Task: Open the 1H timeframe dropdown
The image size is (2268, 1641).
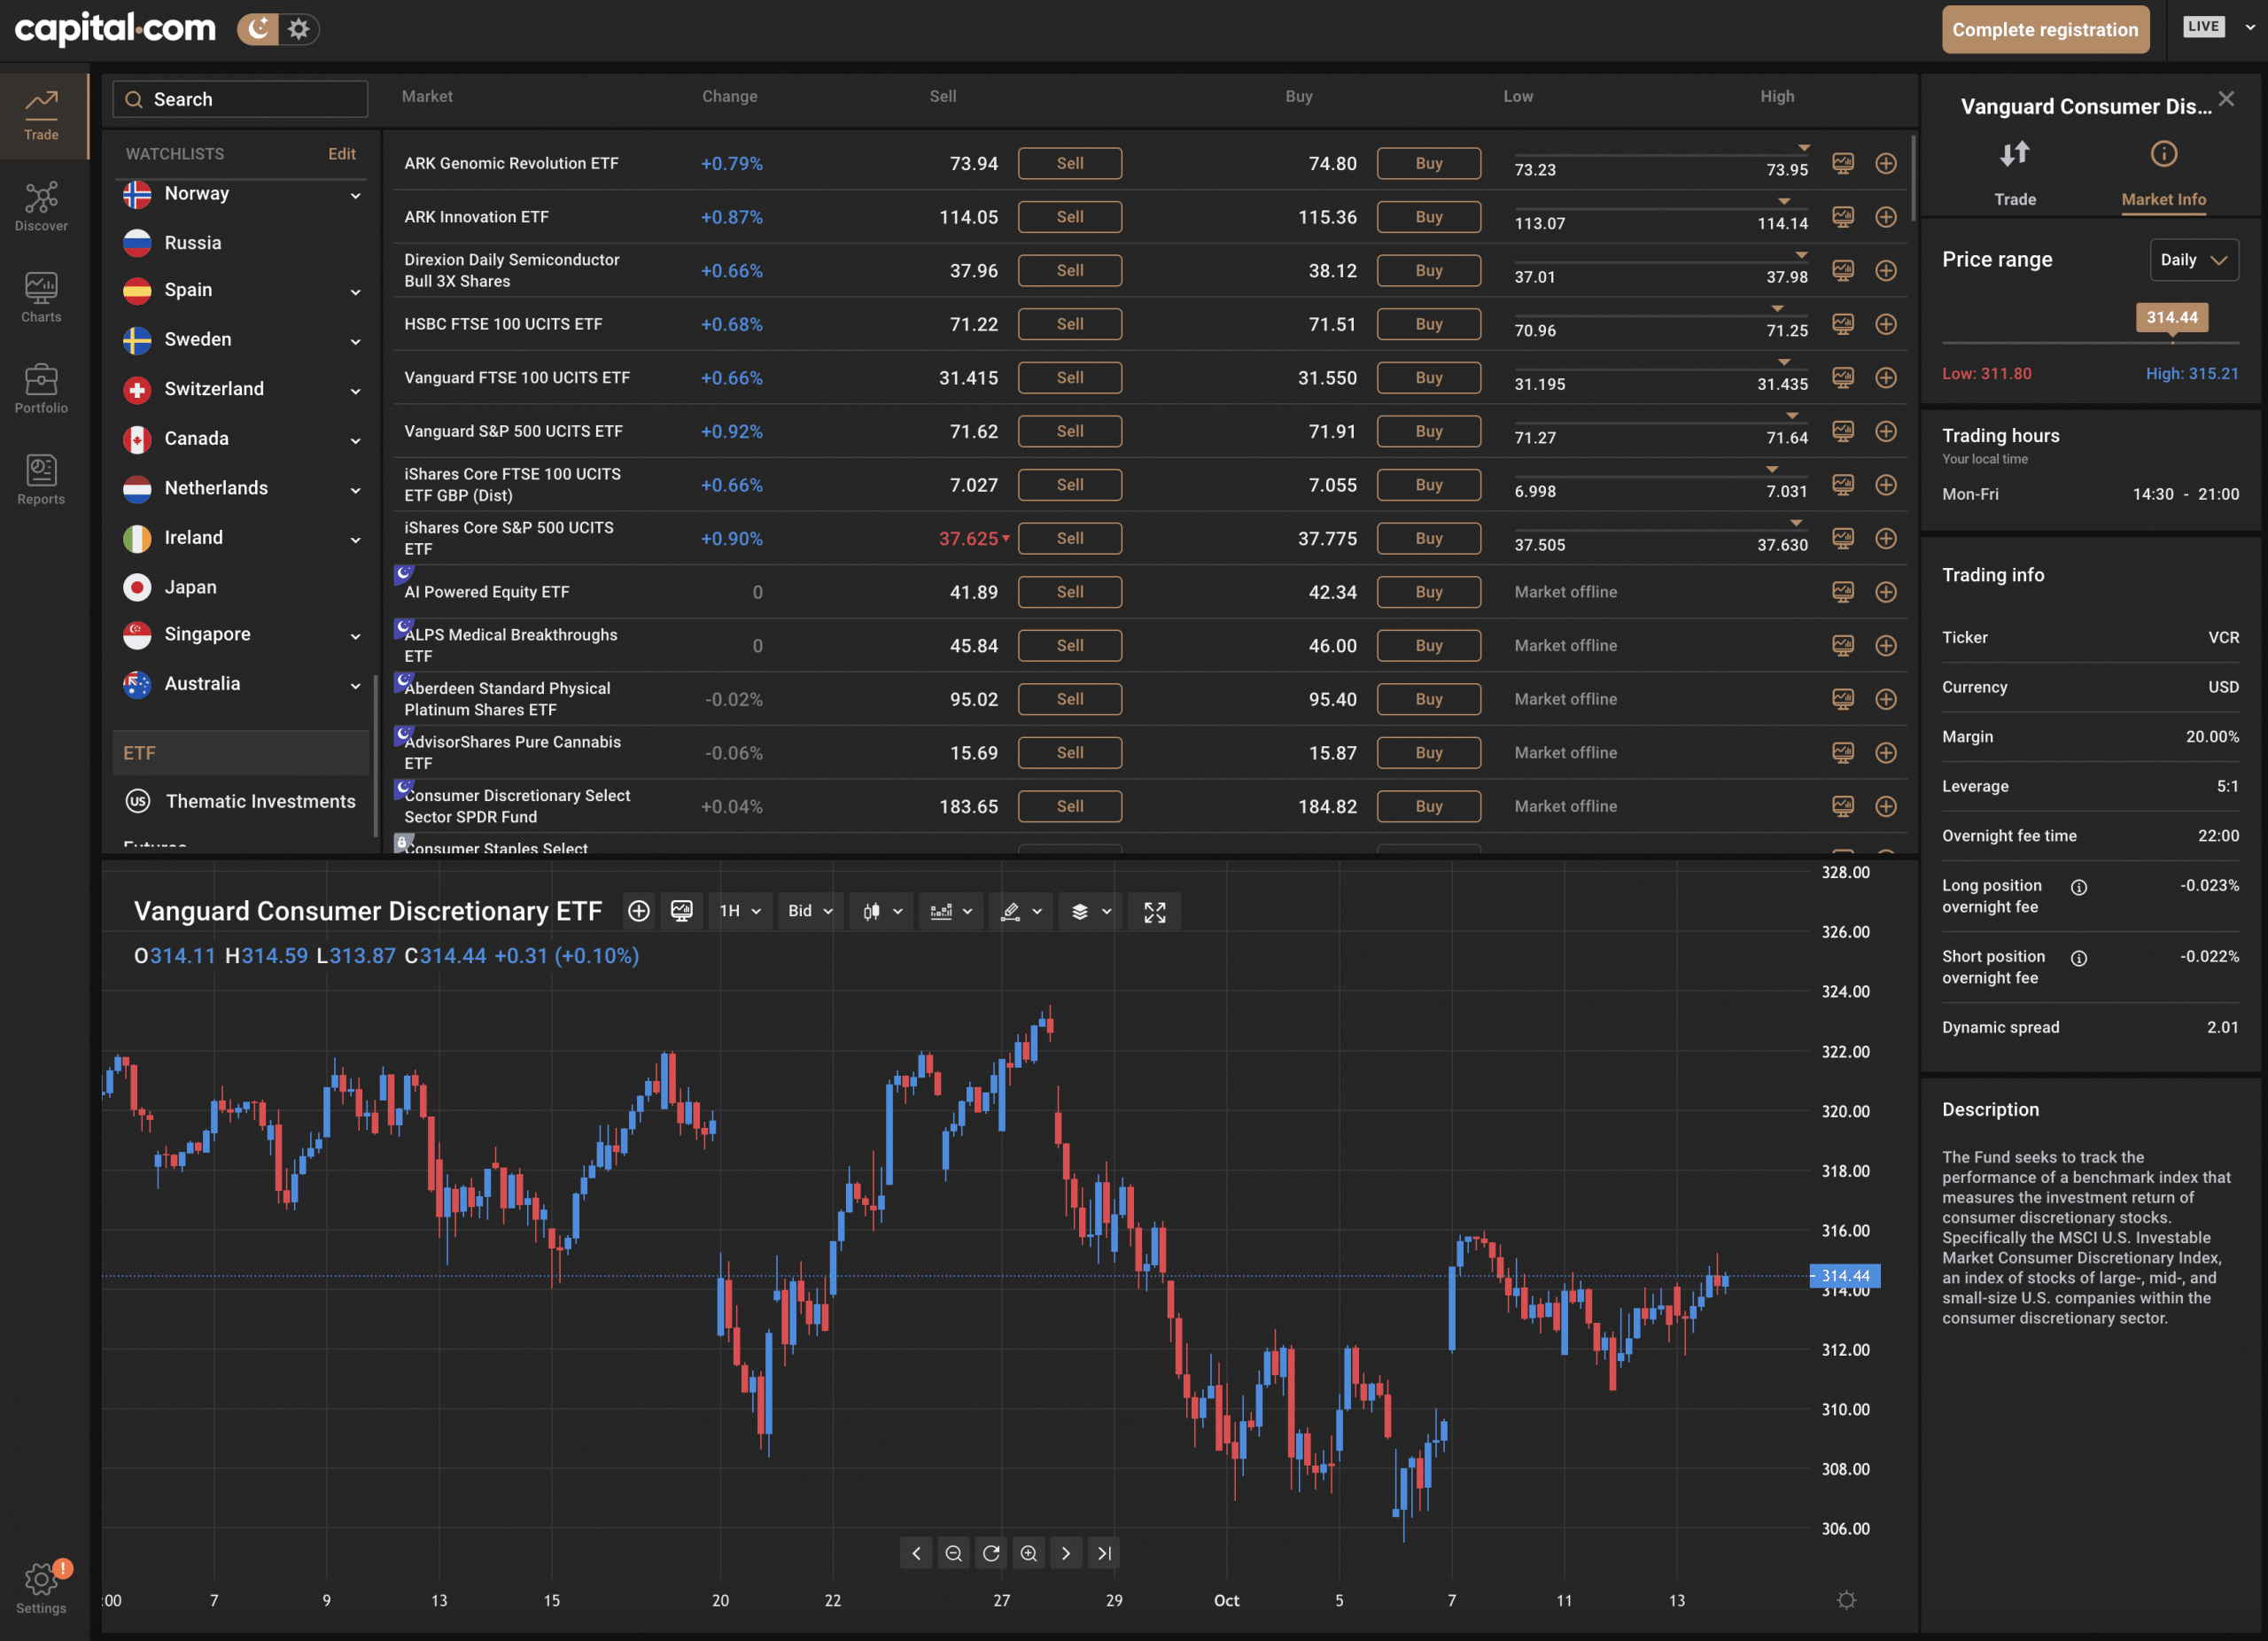Action: (741, 912)
